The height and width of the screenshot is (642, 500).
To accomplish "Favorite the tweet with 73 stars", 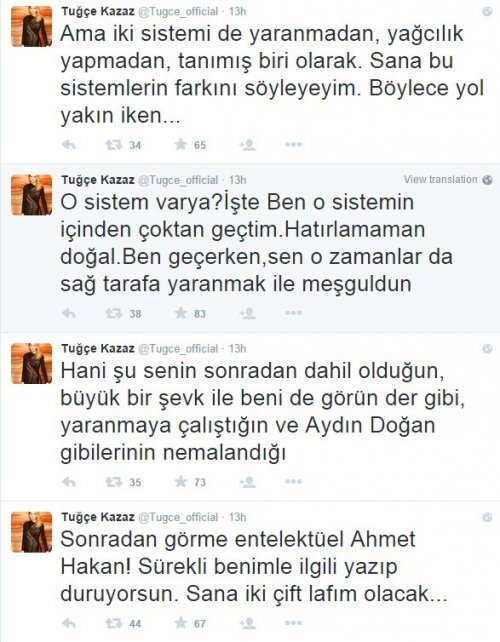I will (181, 482).
